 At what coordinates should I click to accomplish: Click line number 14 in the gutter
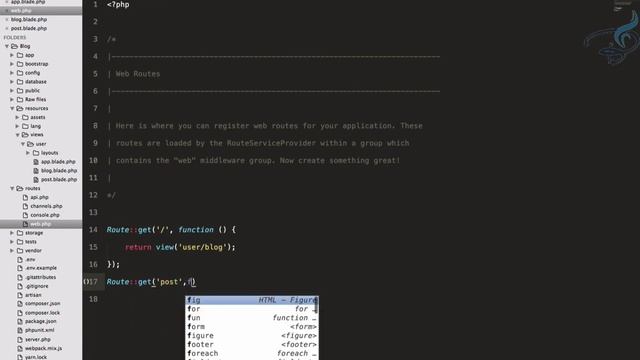tap(93, 230)
